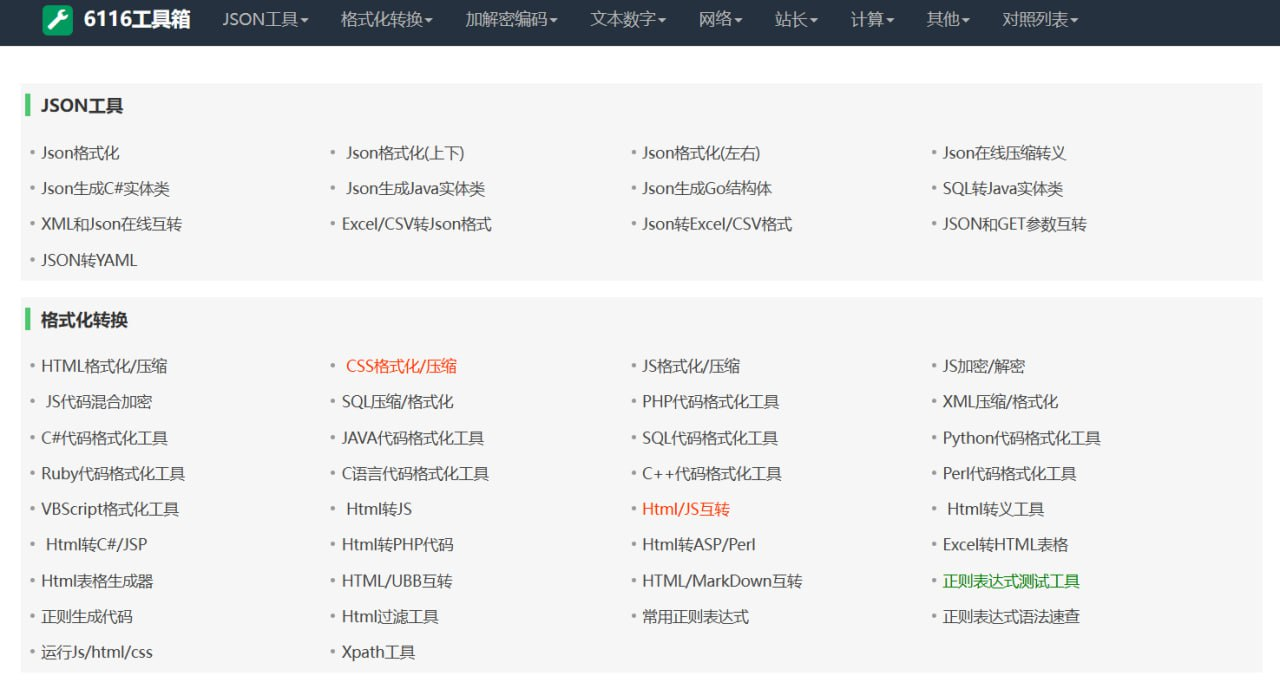The image size is (1280, 682).
Task: Open HTML/MarkDown互转 tool
Action: [722, 581]
